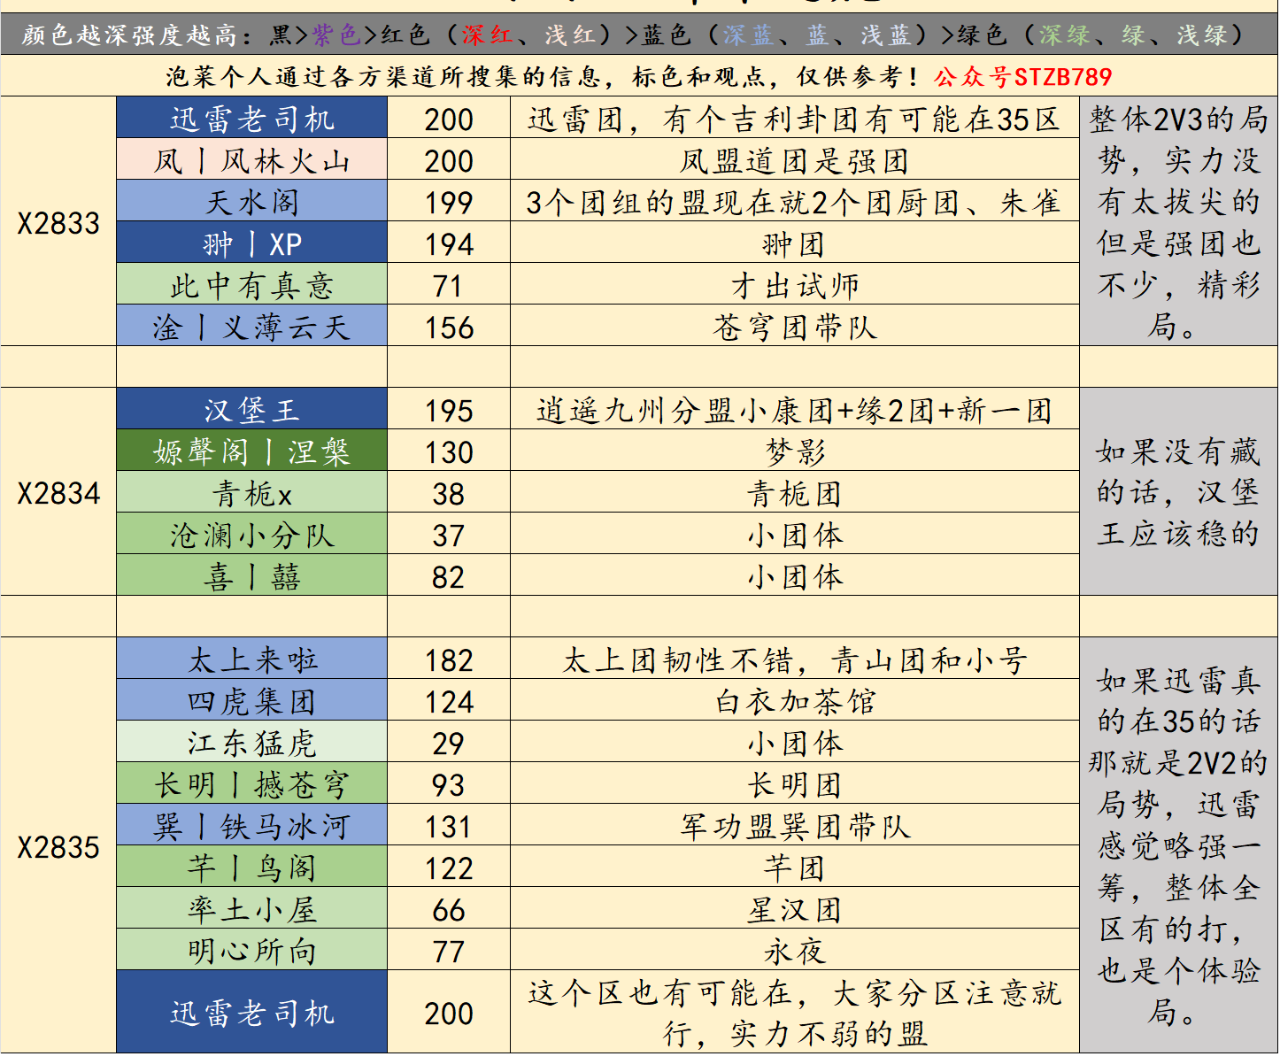The height and width of the screenshot is (1056, 1280).
Task: Click the 巽丨铁马冰河 alliance cell
Action: pos(252,826)
